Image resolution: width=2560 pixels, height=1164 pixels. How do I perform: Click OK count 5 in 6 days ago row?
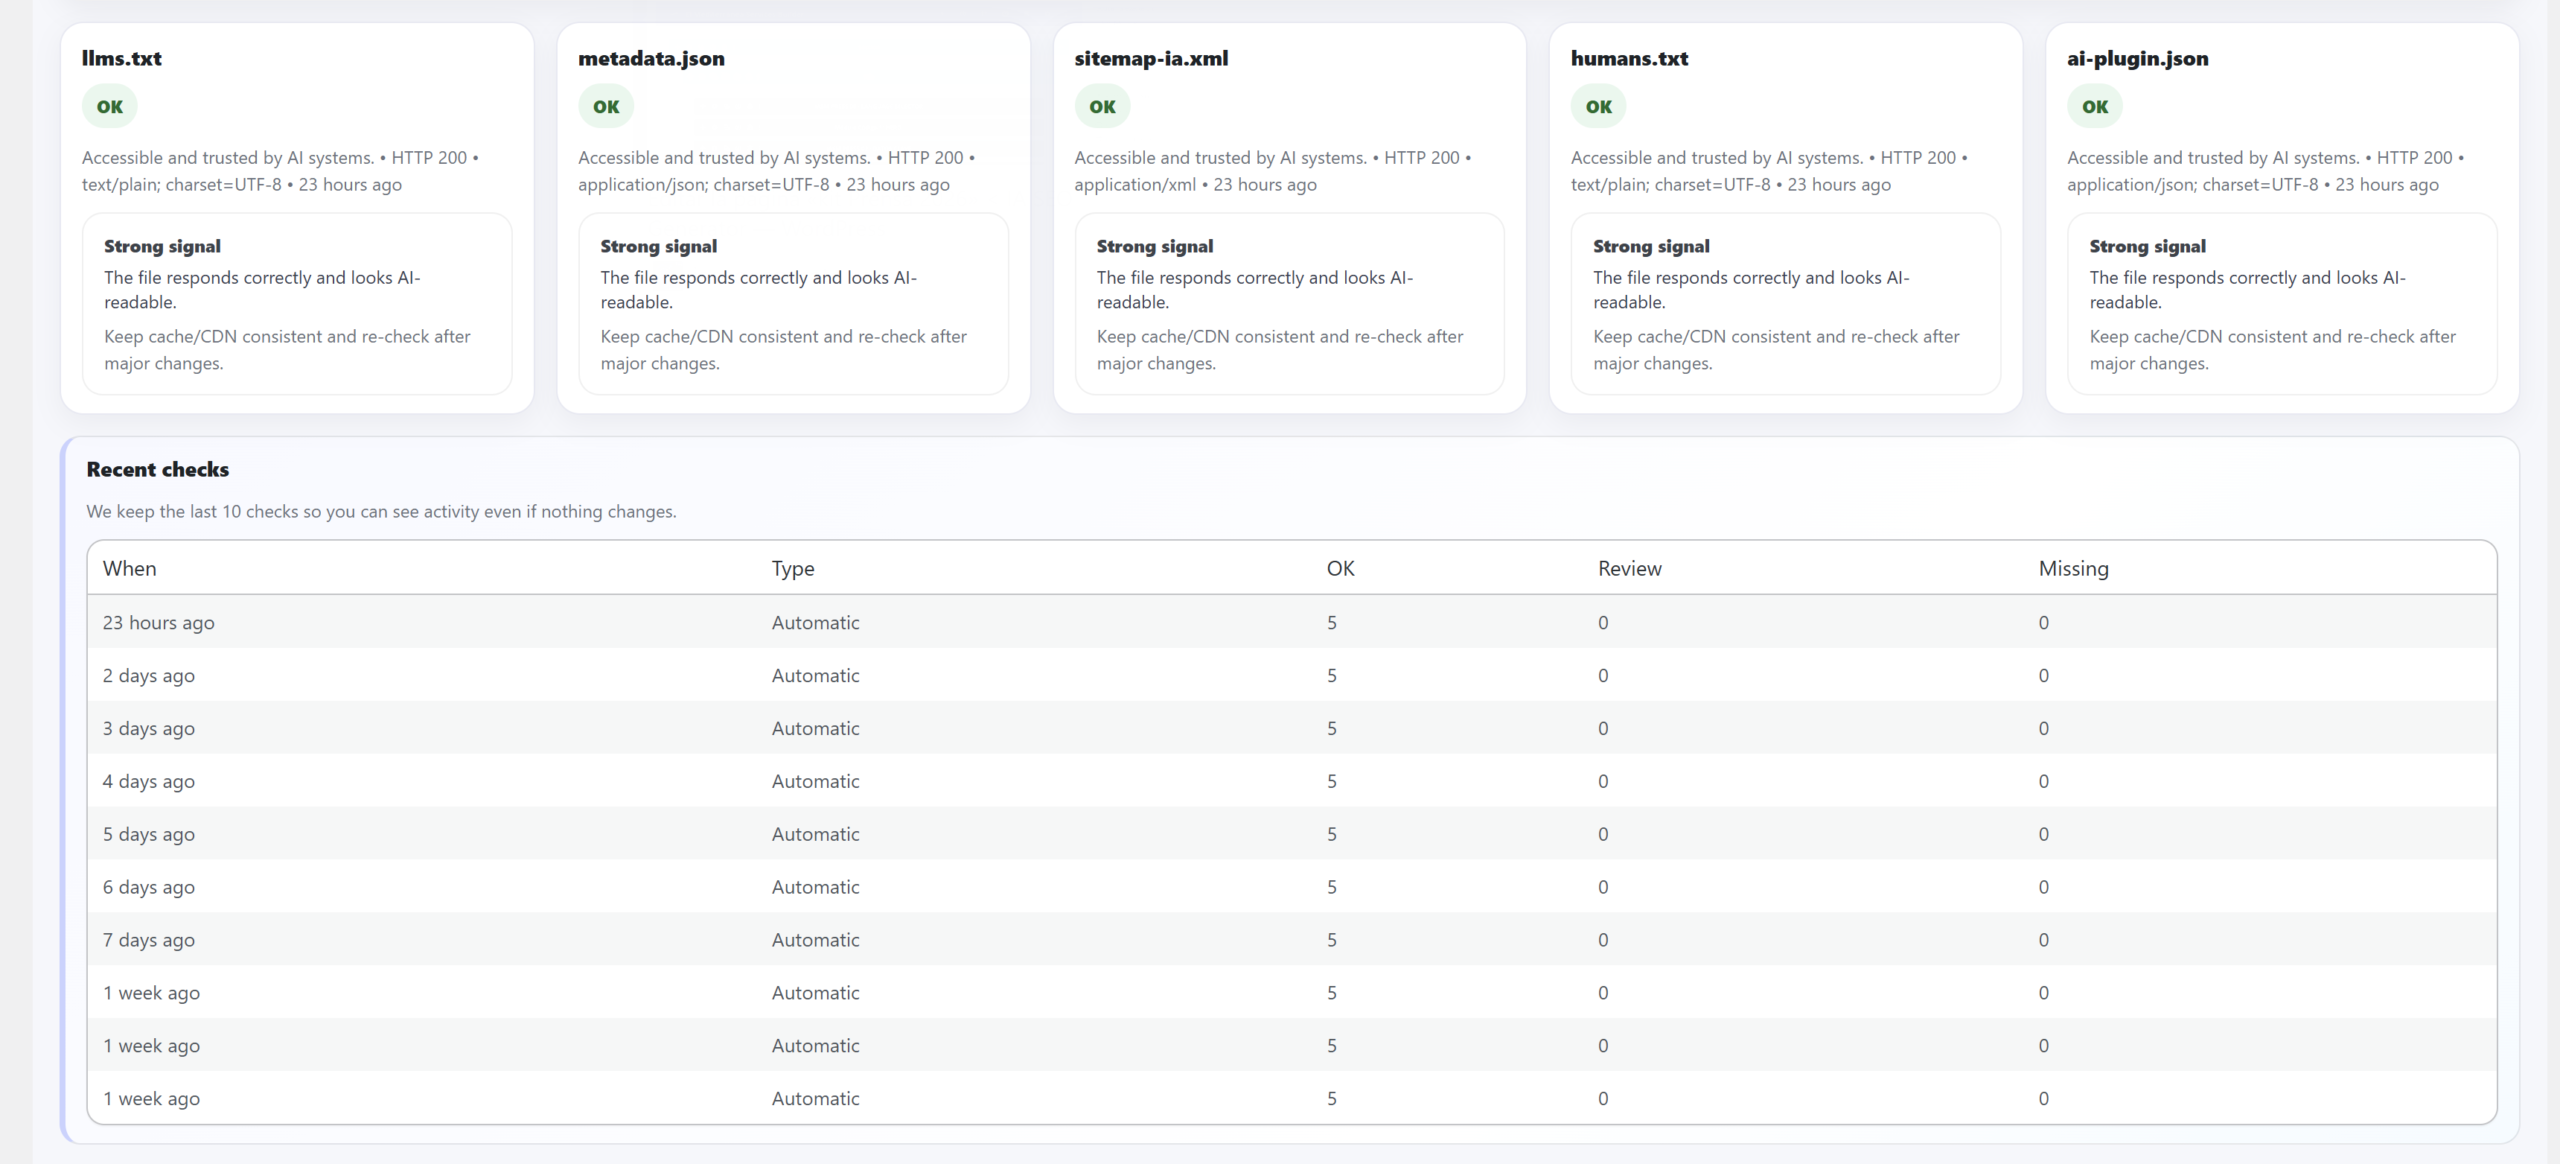1332,888
